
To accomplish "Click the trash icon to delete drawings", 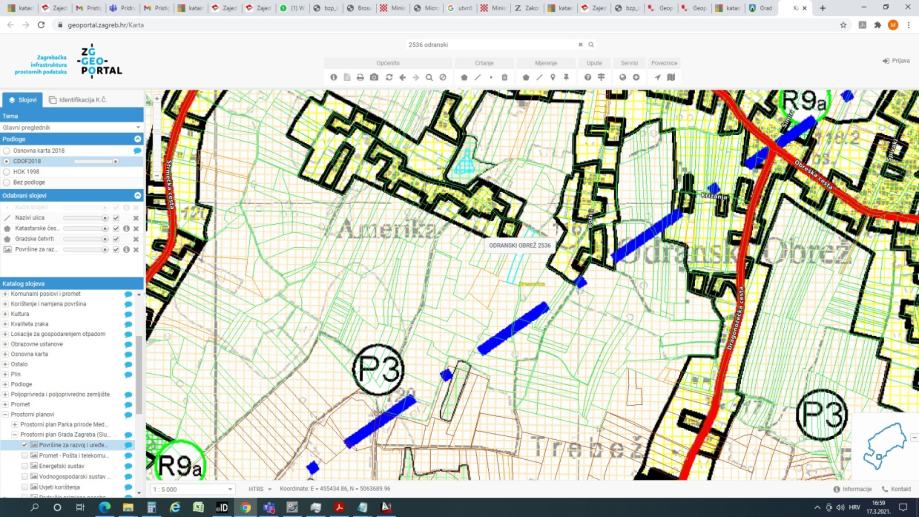I will point(504,77).
